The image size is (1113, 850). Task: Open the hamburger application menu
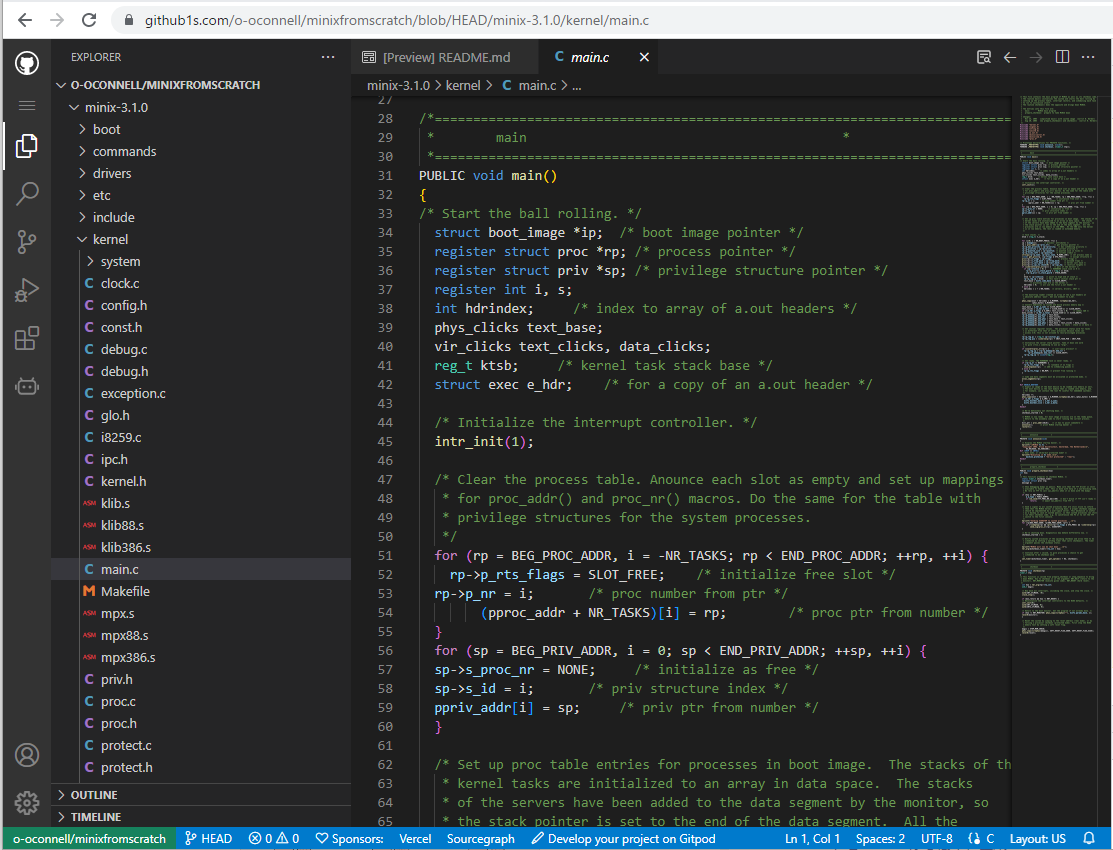coord(27,105)
